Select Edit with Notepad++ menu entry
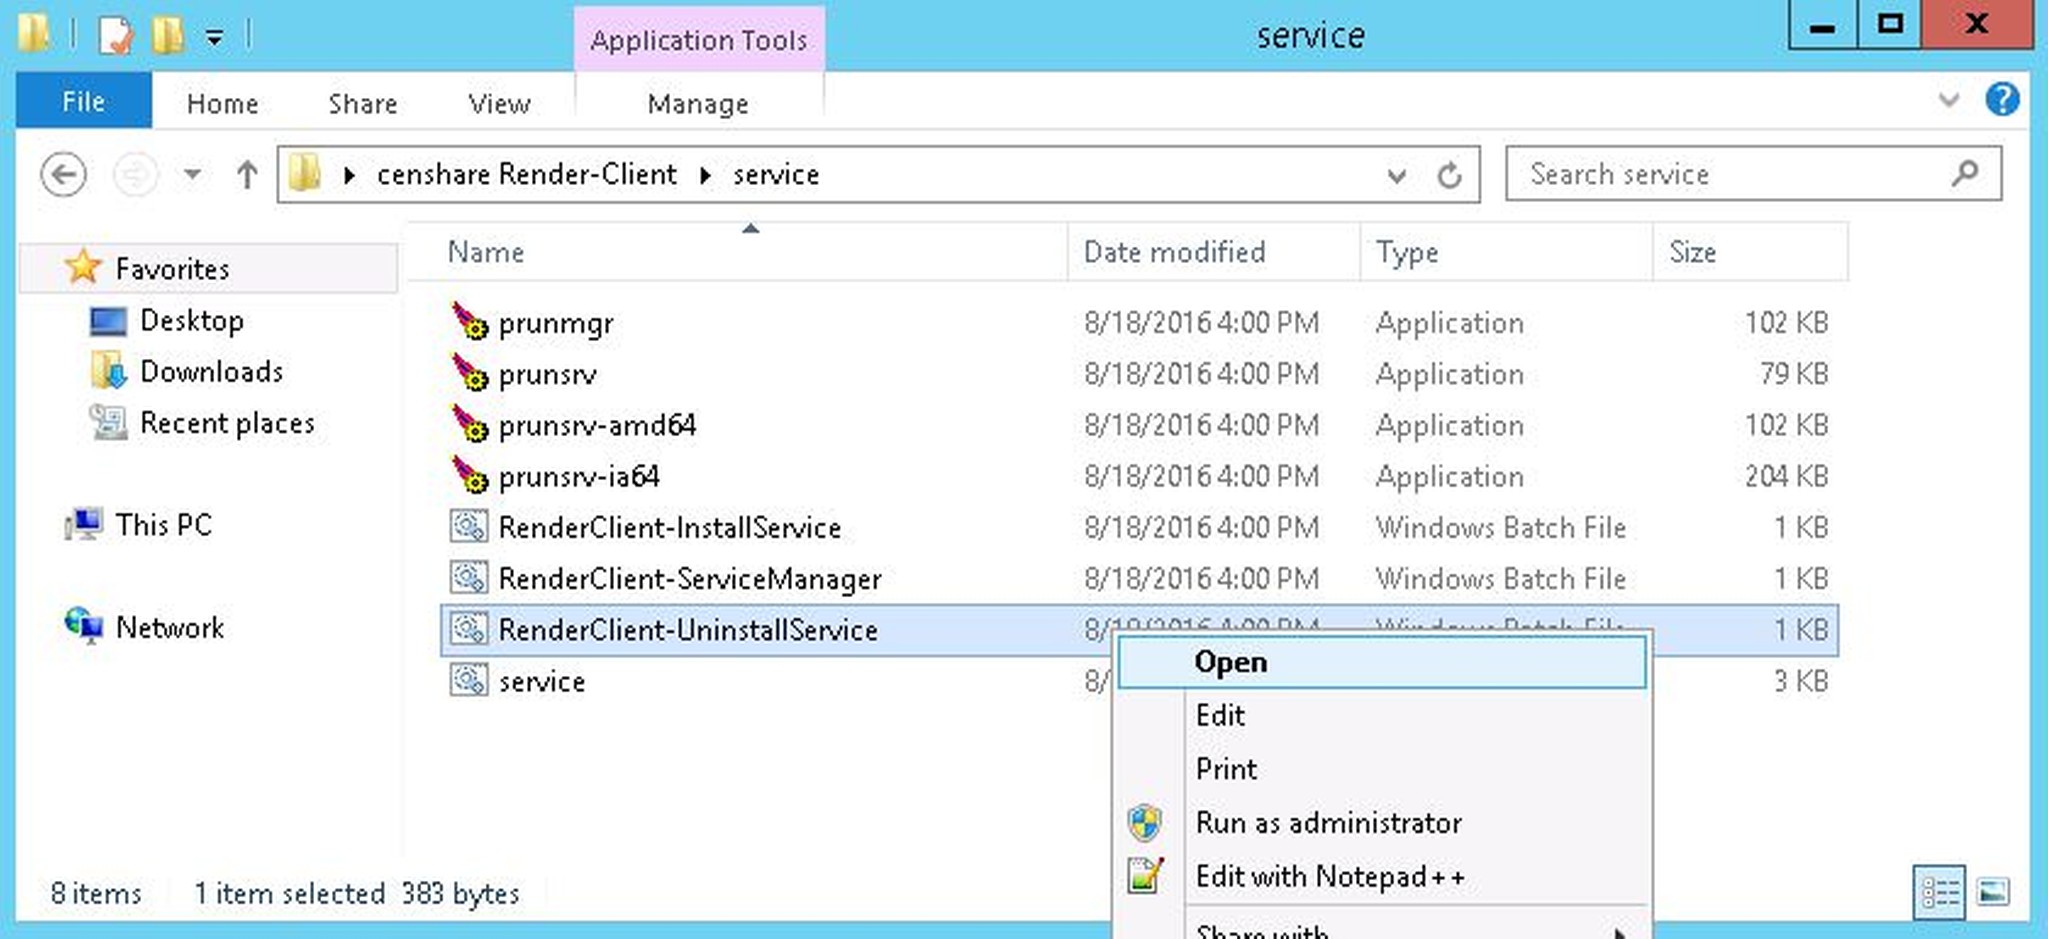Screen dimensions: 2048x939 click(1330, 877)
